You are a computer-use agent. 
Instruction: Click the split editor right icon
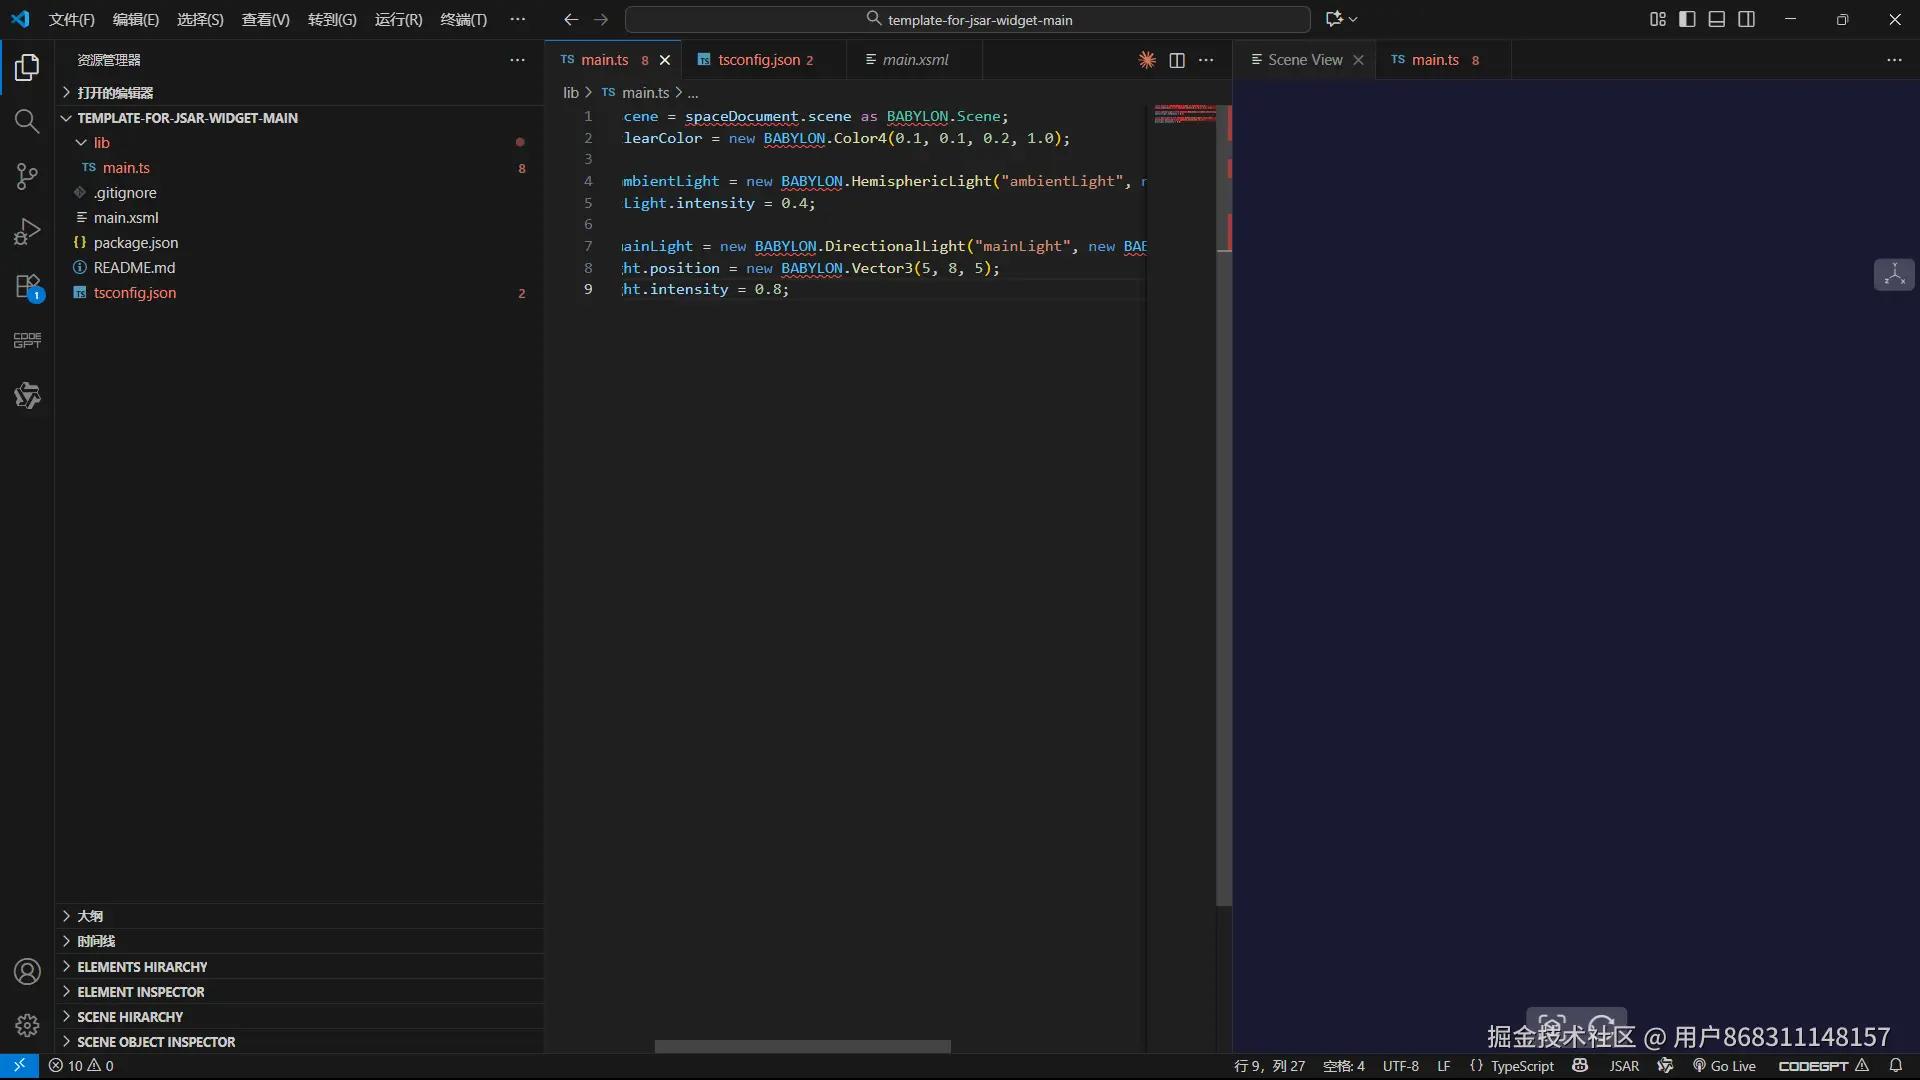[1177, 60]
